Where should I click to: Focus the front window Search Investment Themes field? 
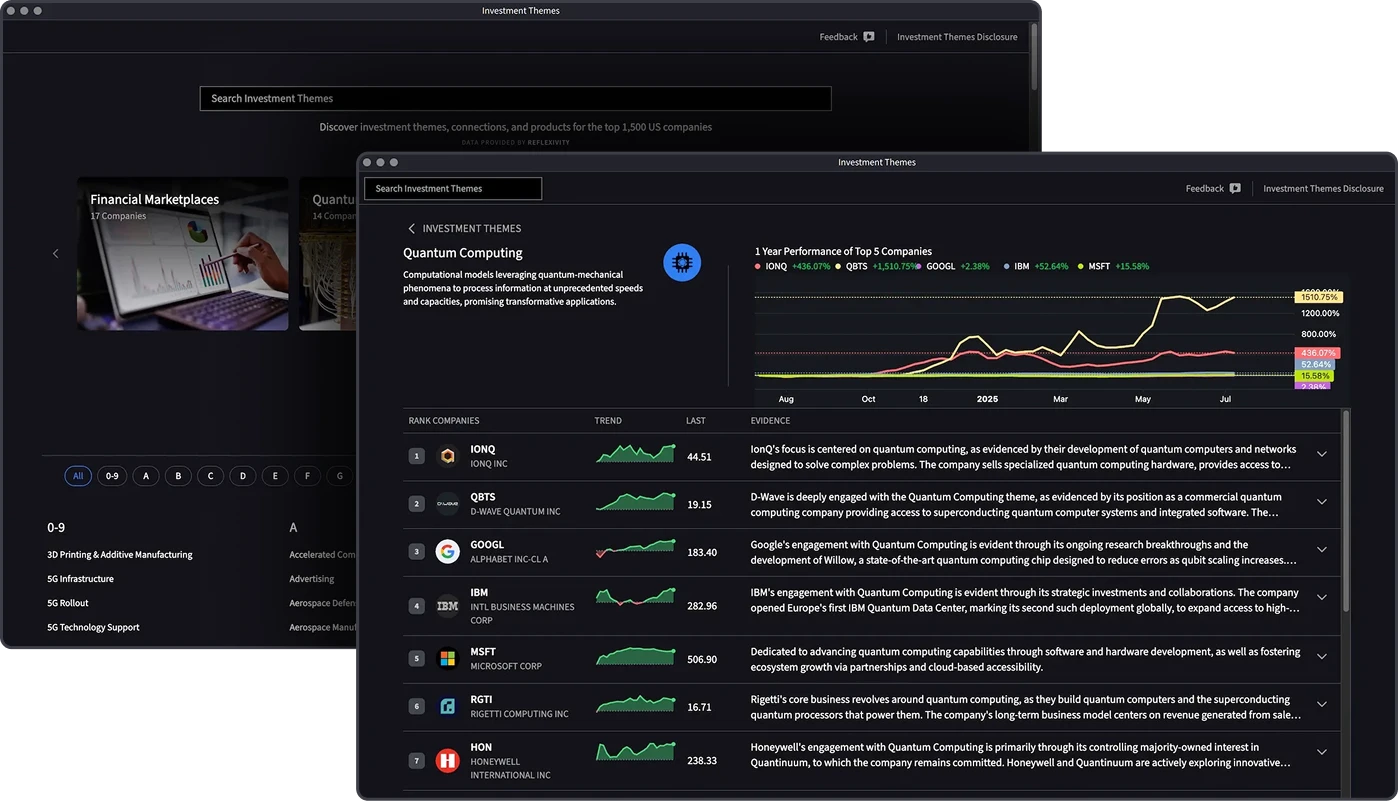click(x=453, y=188)
